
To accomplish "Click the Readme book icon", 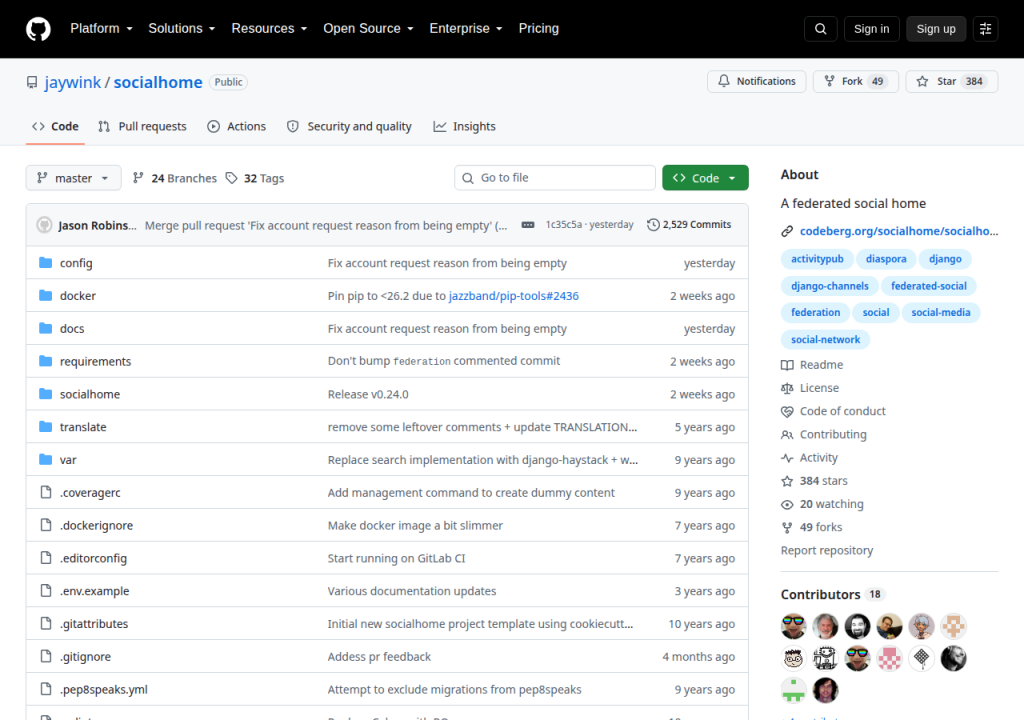I will [787, 365].
